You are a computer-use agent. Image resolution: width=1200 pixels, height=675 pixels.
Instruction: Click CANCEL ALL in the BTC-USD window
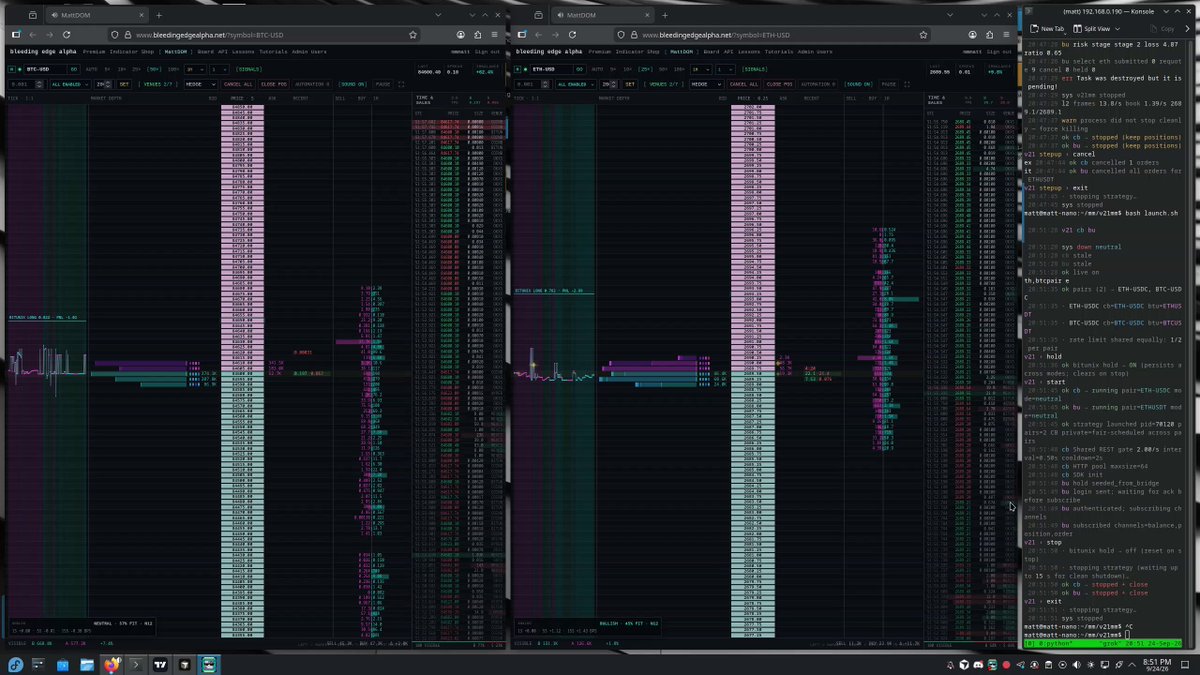[240, 84]
